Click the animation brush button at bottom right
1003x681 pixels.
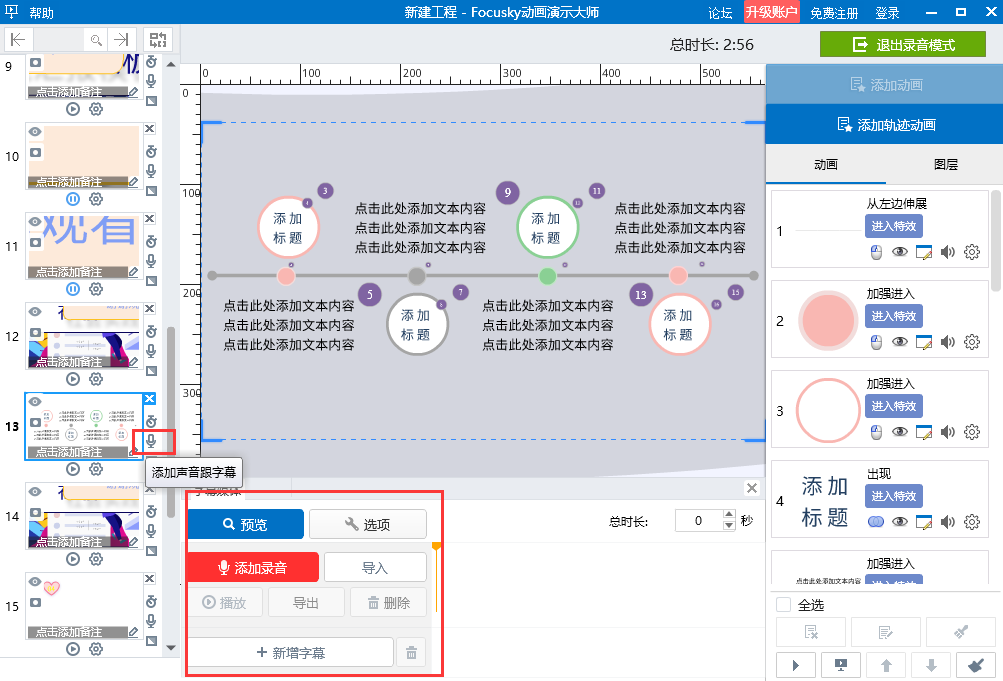975,666
